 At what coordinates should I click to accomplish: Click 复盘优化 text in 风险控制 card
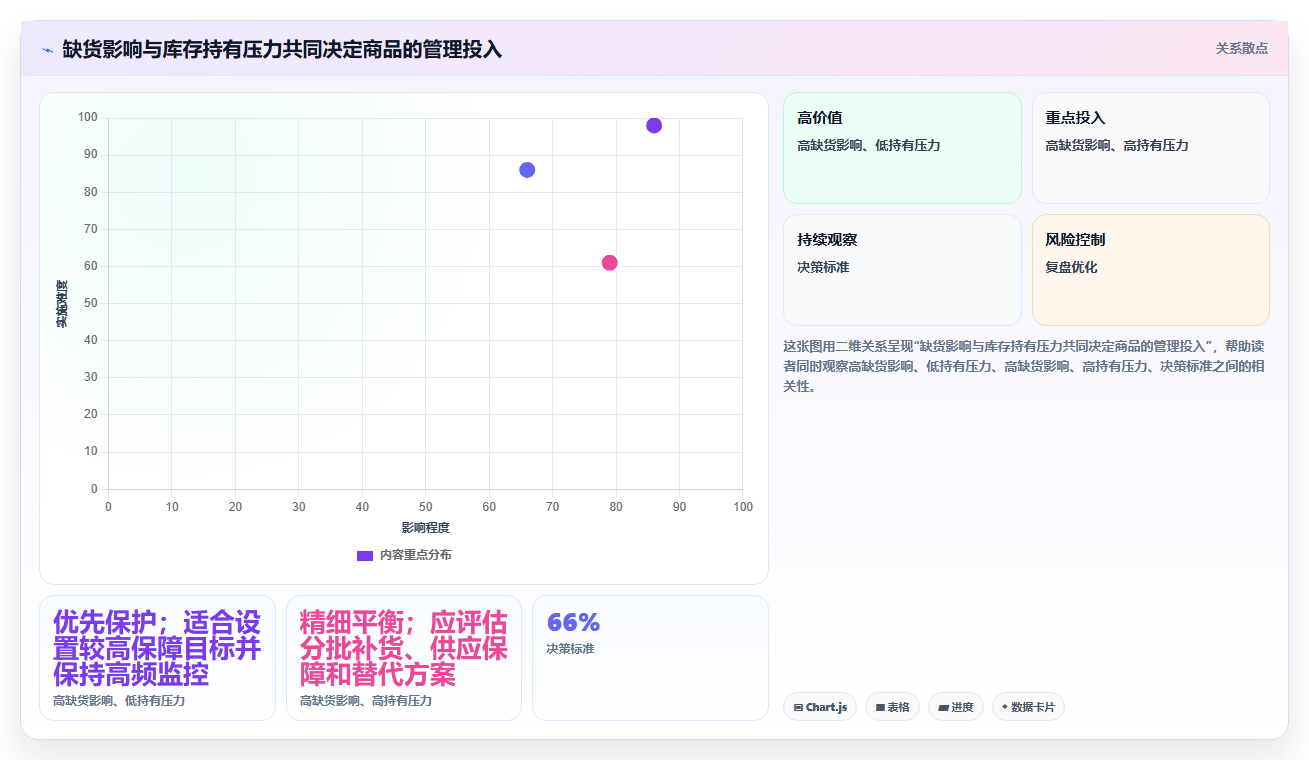tap(1071, 268)
